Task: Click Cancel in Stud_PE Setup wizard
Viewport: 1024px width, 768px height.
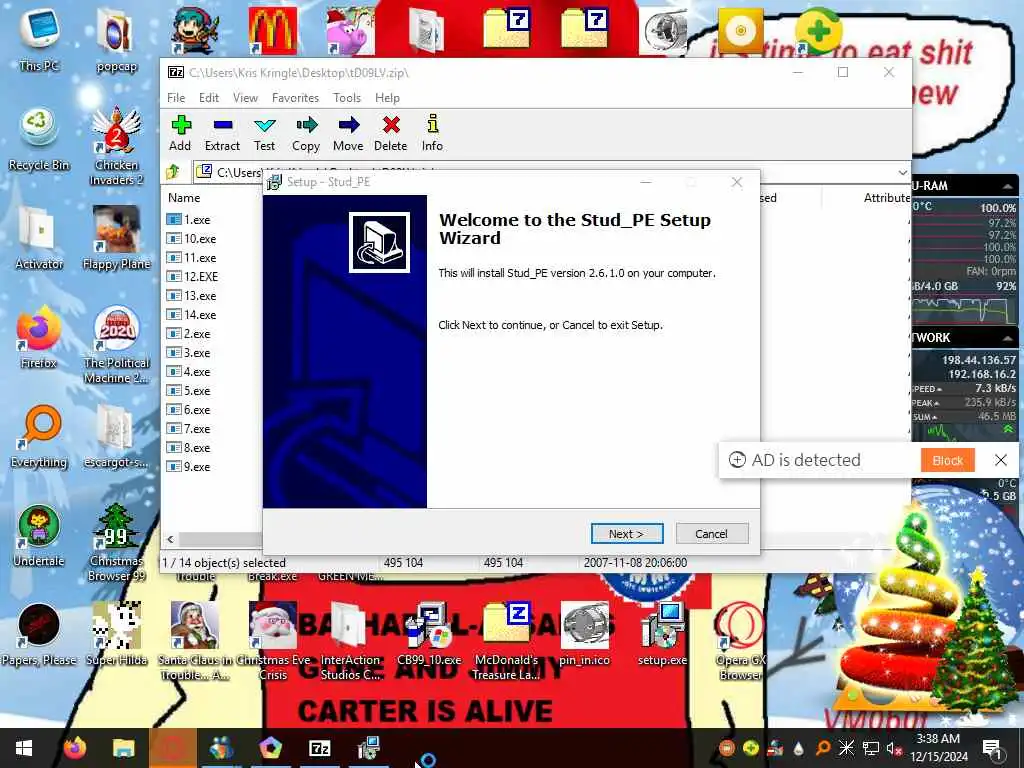Action: 712,534
